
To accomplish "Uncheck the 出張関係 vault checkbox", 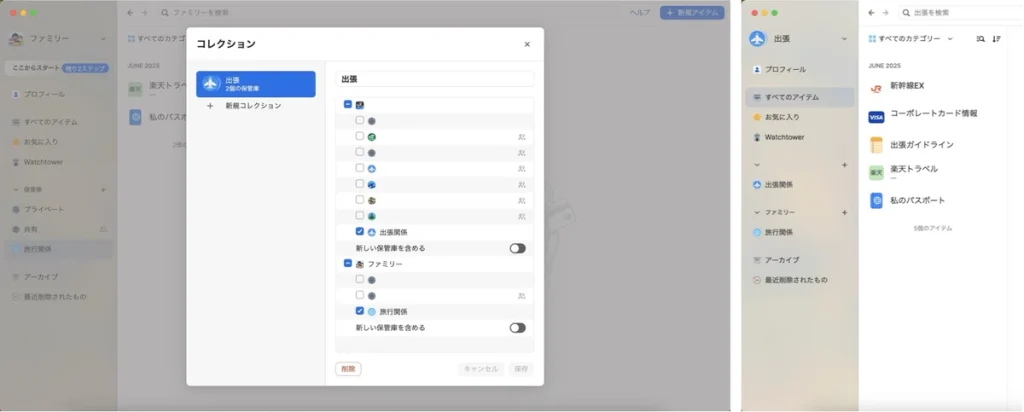I will (x=360, y=232).
